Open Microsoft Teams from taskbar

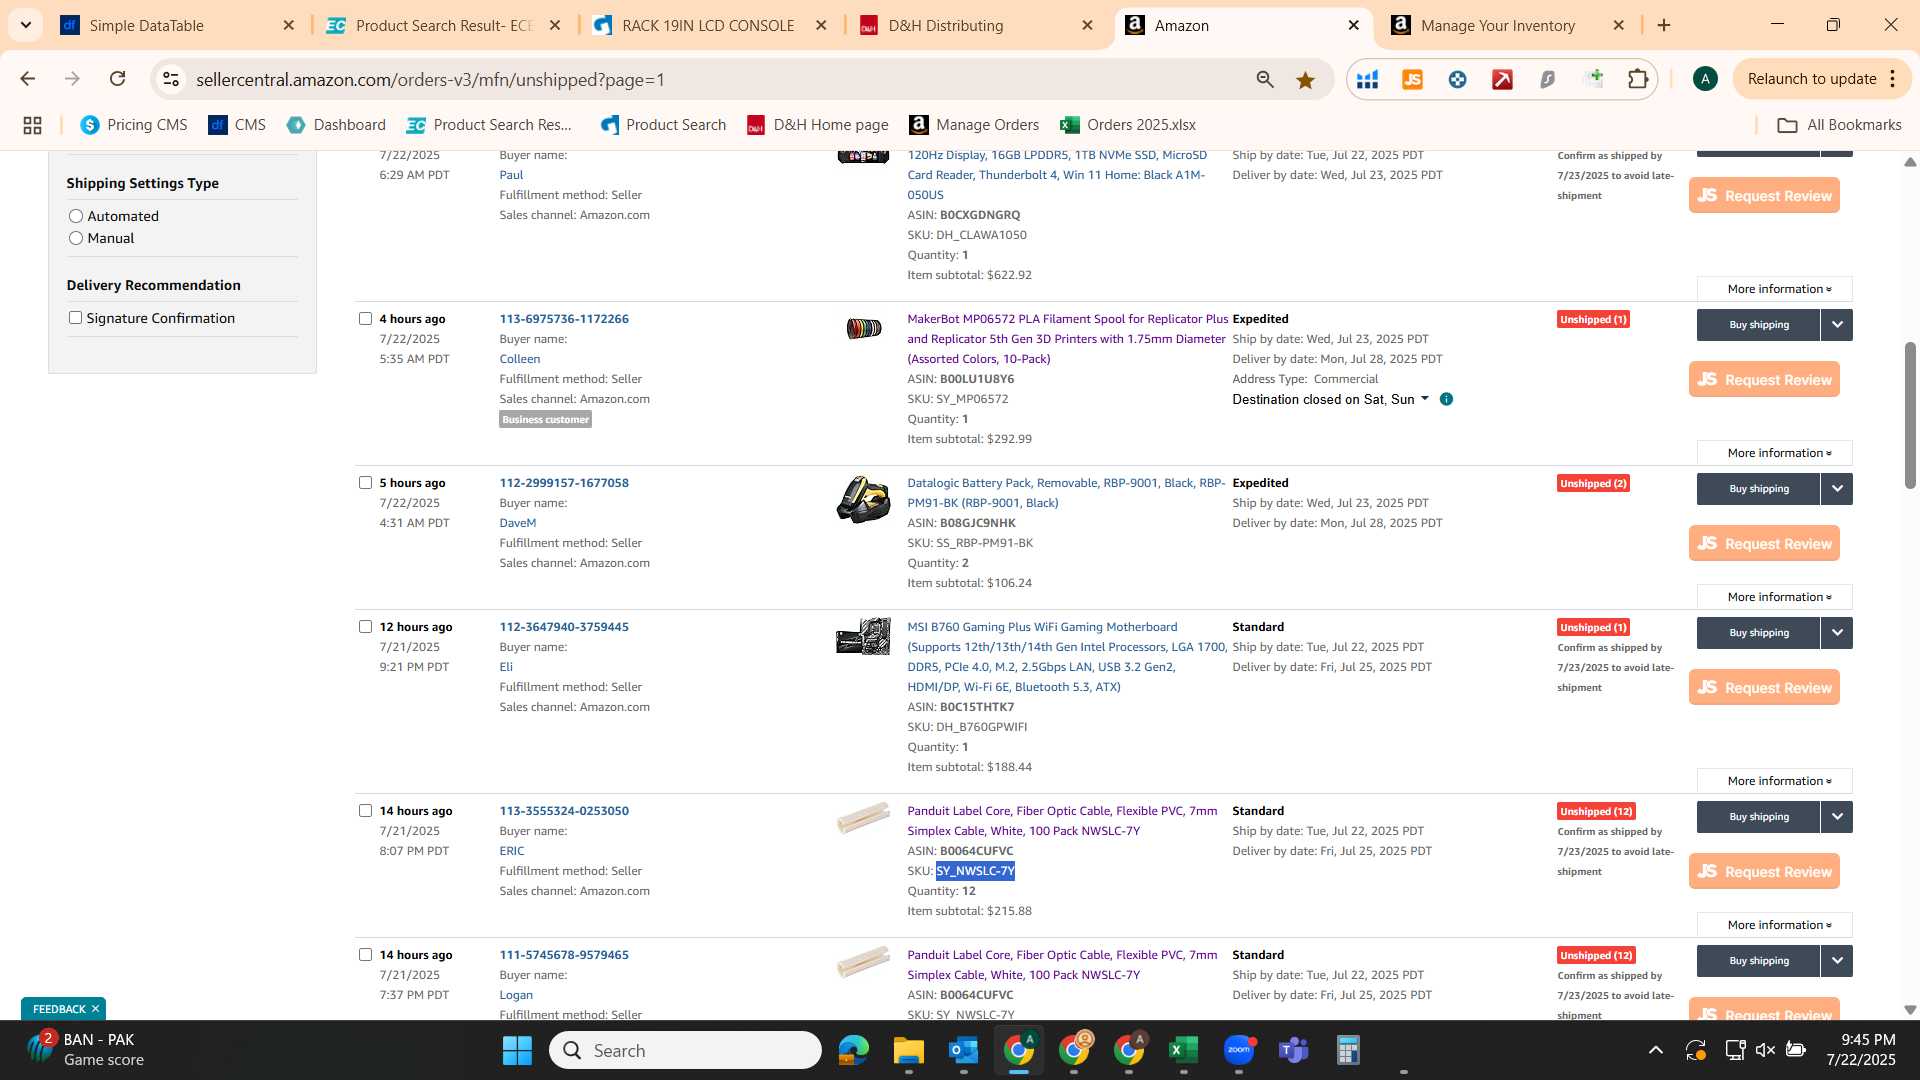[x=1294, y=1050]
